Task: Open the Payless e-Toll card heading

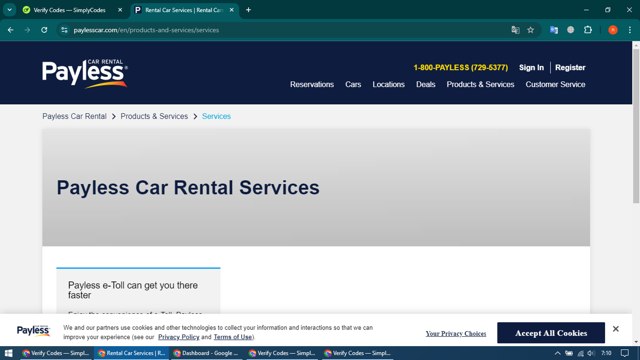Action: (x=133, y=290)
